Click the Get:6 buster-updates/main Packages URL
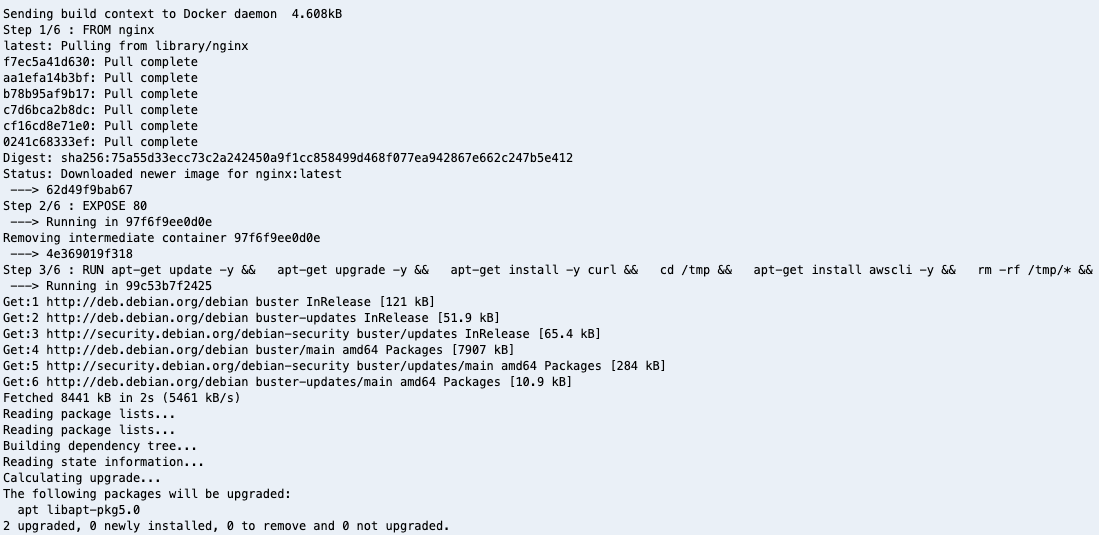Viewport: 1099px width, 535px height. tap(273, 382)
